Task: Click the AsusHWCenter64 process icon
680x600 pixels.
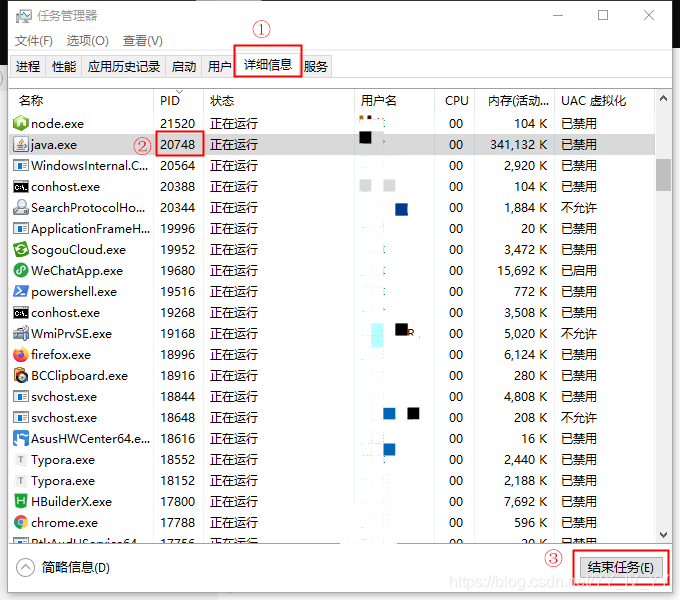Action: [20, 438]
